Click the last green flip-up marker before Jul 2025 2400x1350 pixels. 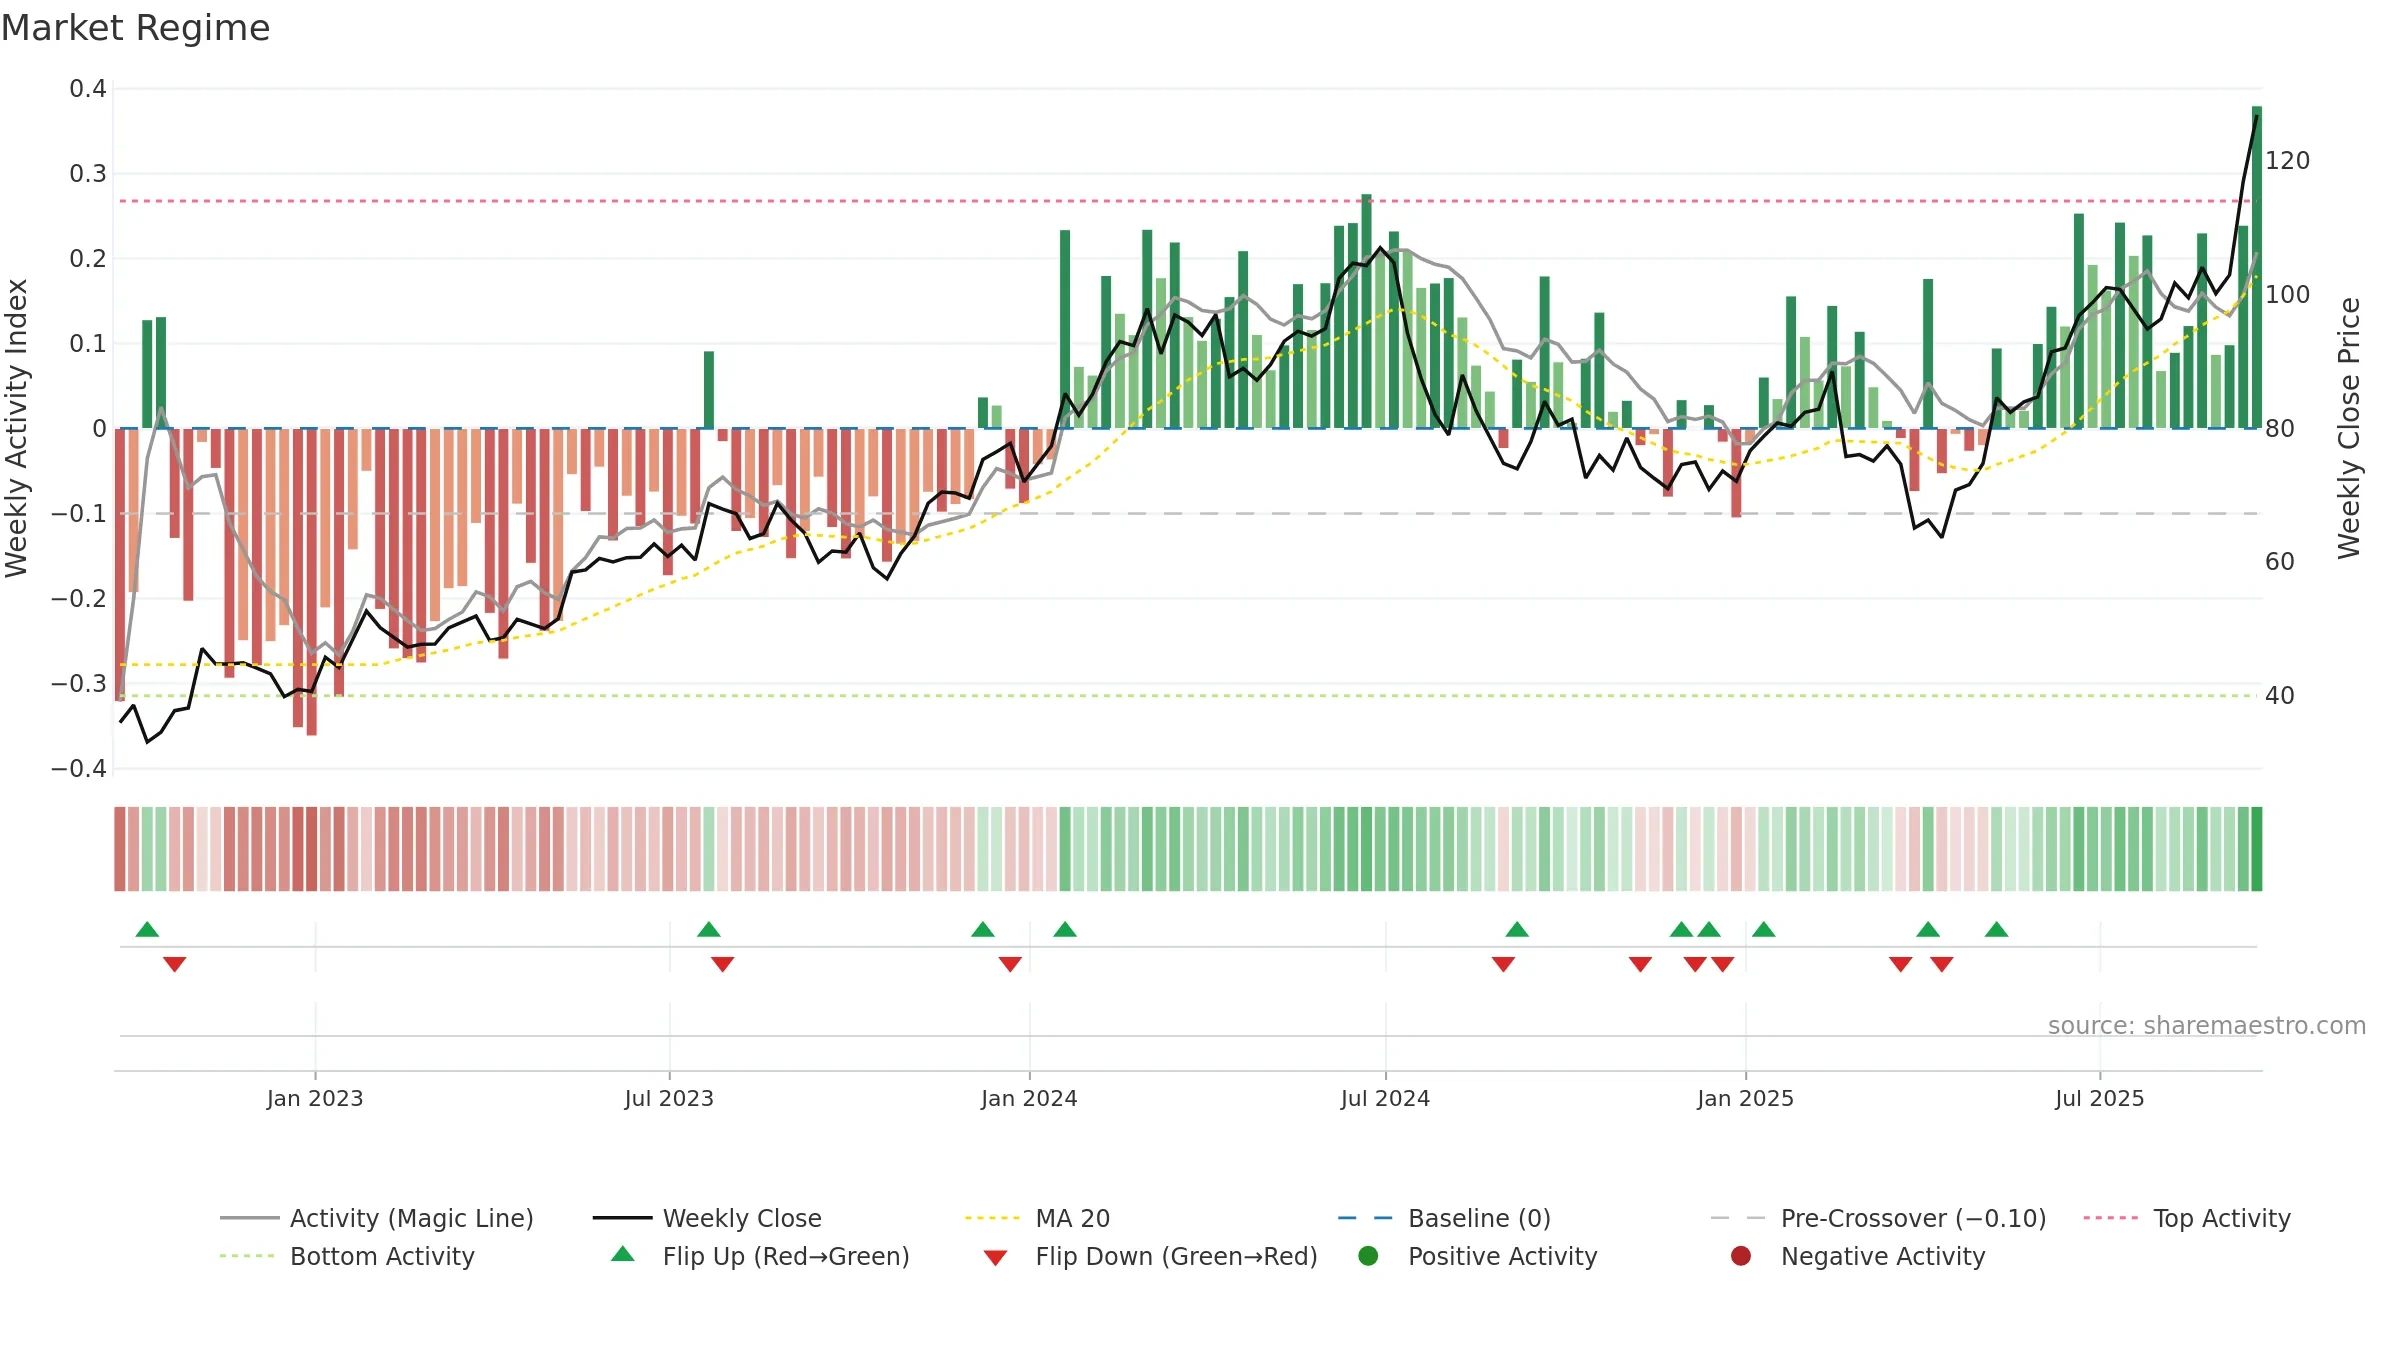coord(1997,929)
